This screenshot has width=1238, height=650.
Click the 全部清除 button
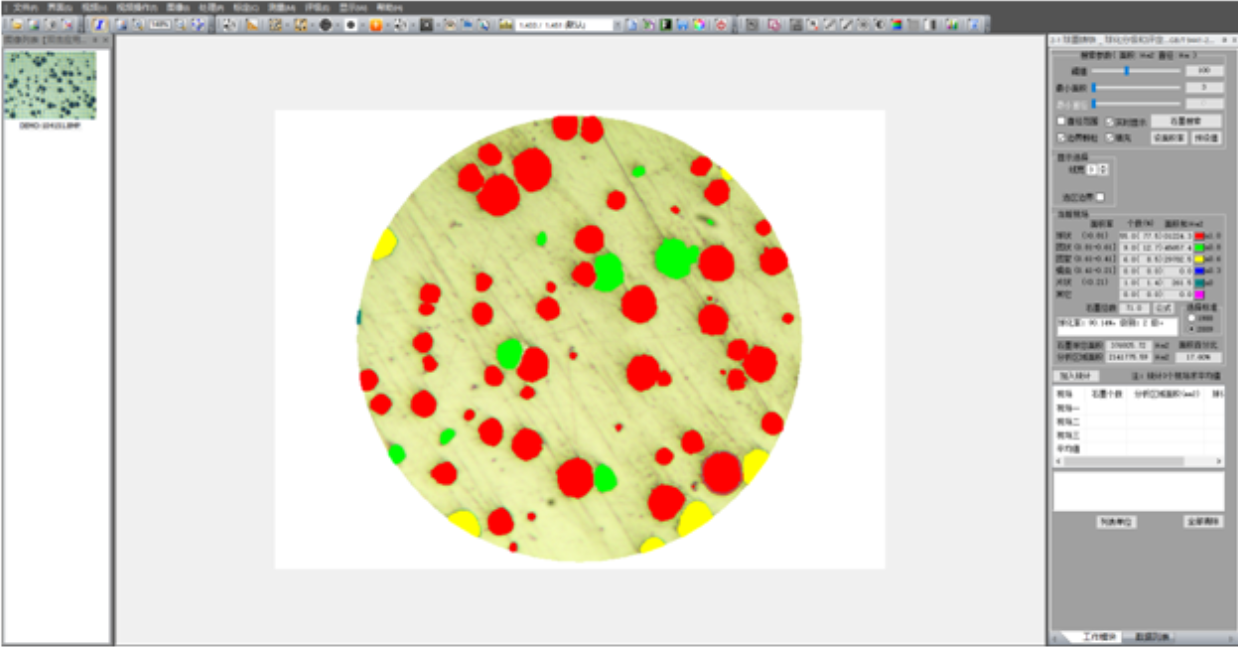coord(1203,522)
